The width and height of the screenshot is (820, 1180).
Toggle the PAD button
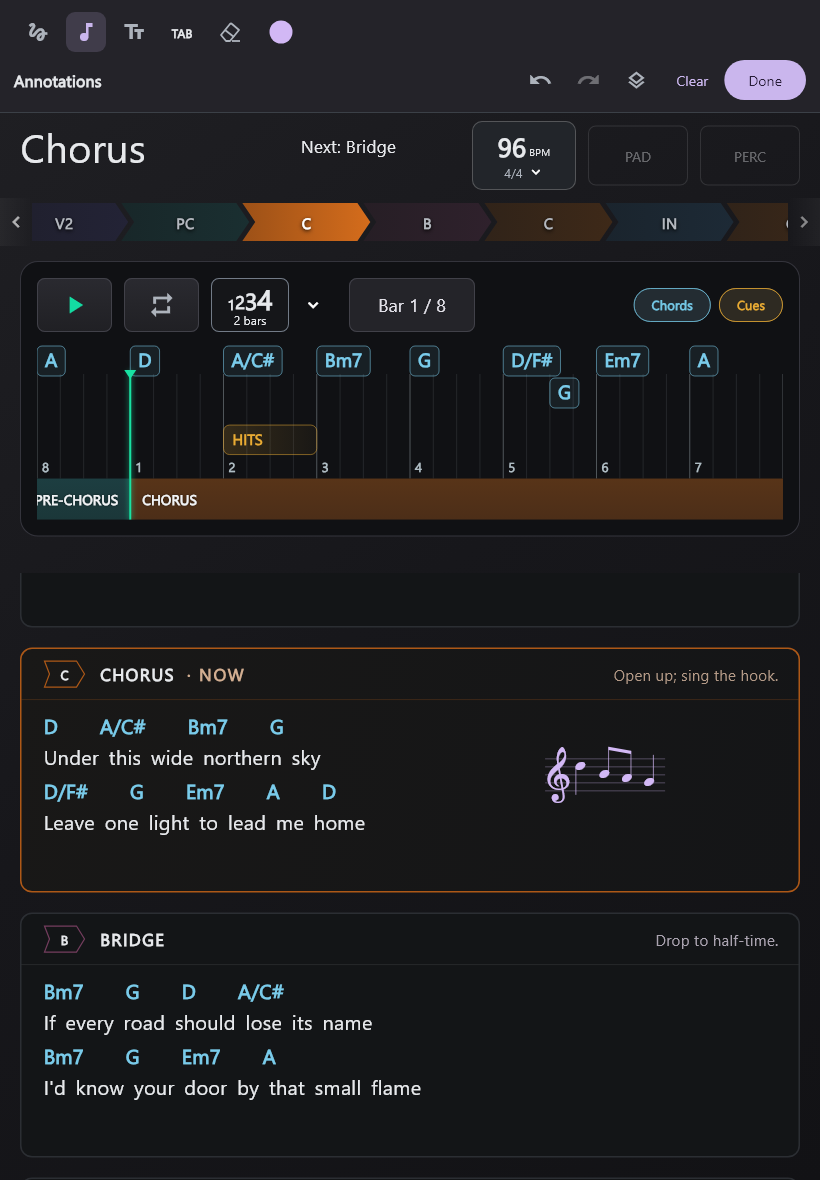pos(637,157)
